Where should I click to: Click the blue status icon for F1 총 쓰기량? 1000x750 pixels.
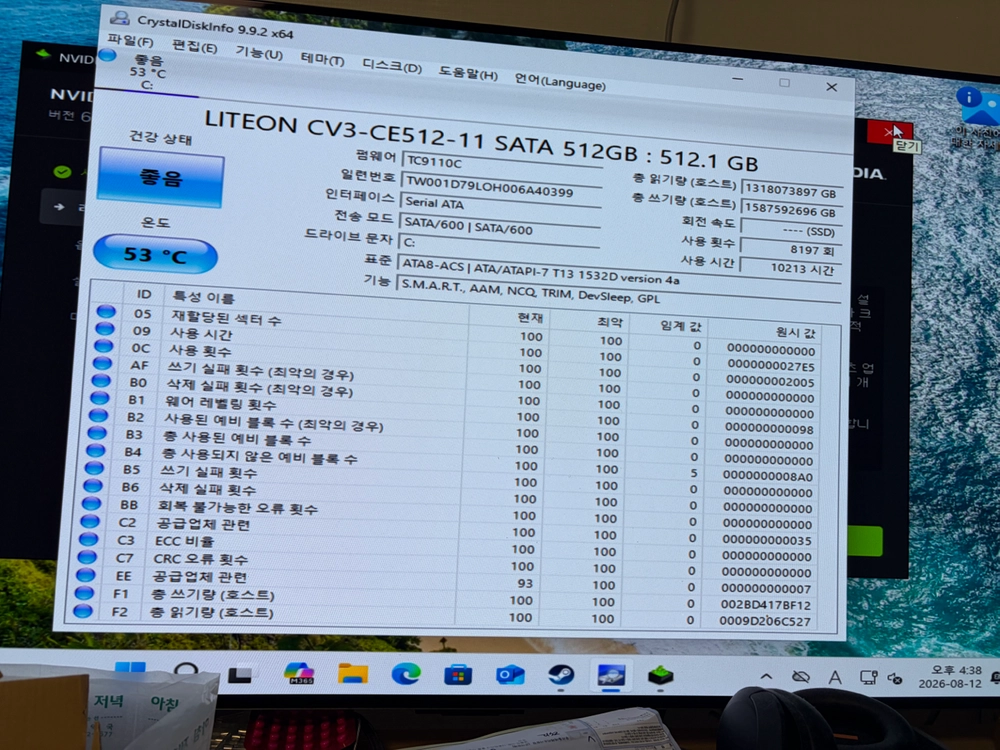84,593
